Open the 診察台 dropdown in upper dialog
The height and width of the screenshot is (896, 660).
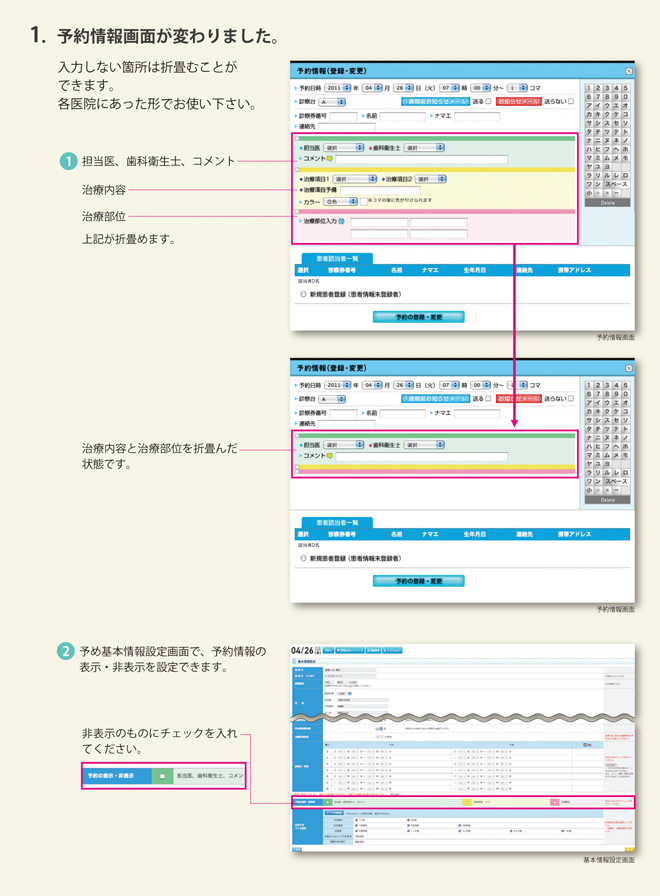[x=332, y=102]
